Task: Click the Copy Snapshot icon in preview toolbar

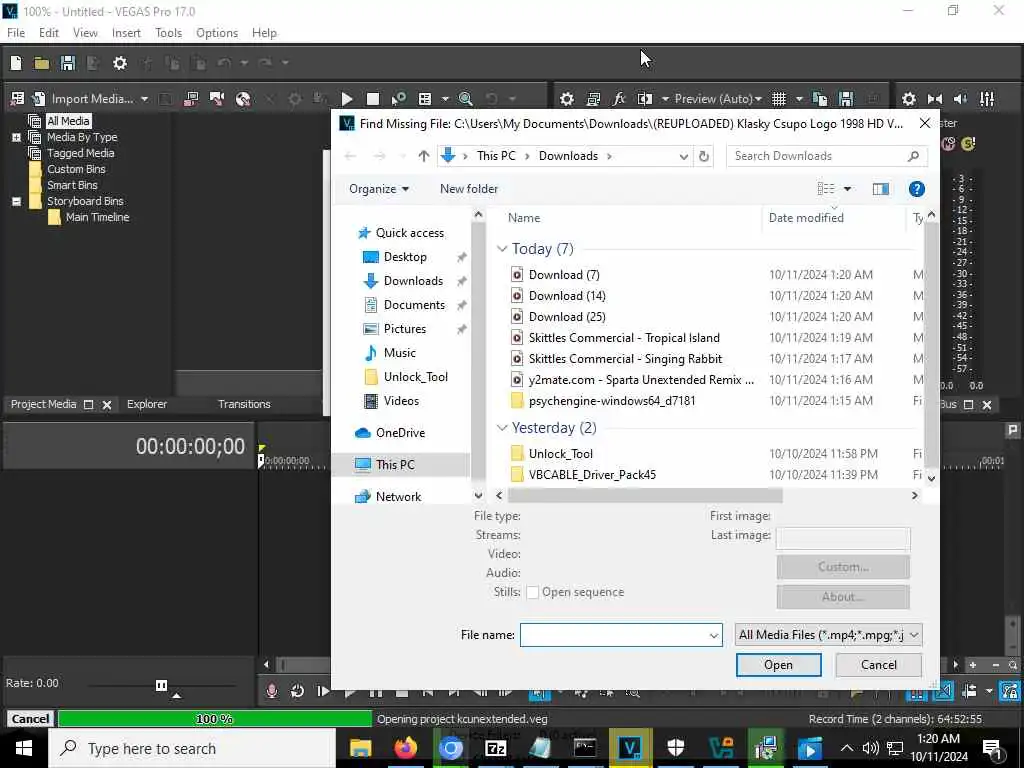Action: coord(820,99)
